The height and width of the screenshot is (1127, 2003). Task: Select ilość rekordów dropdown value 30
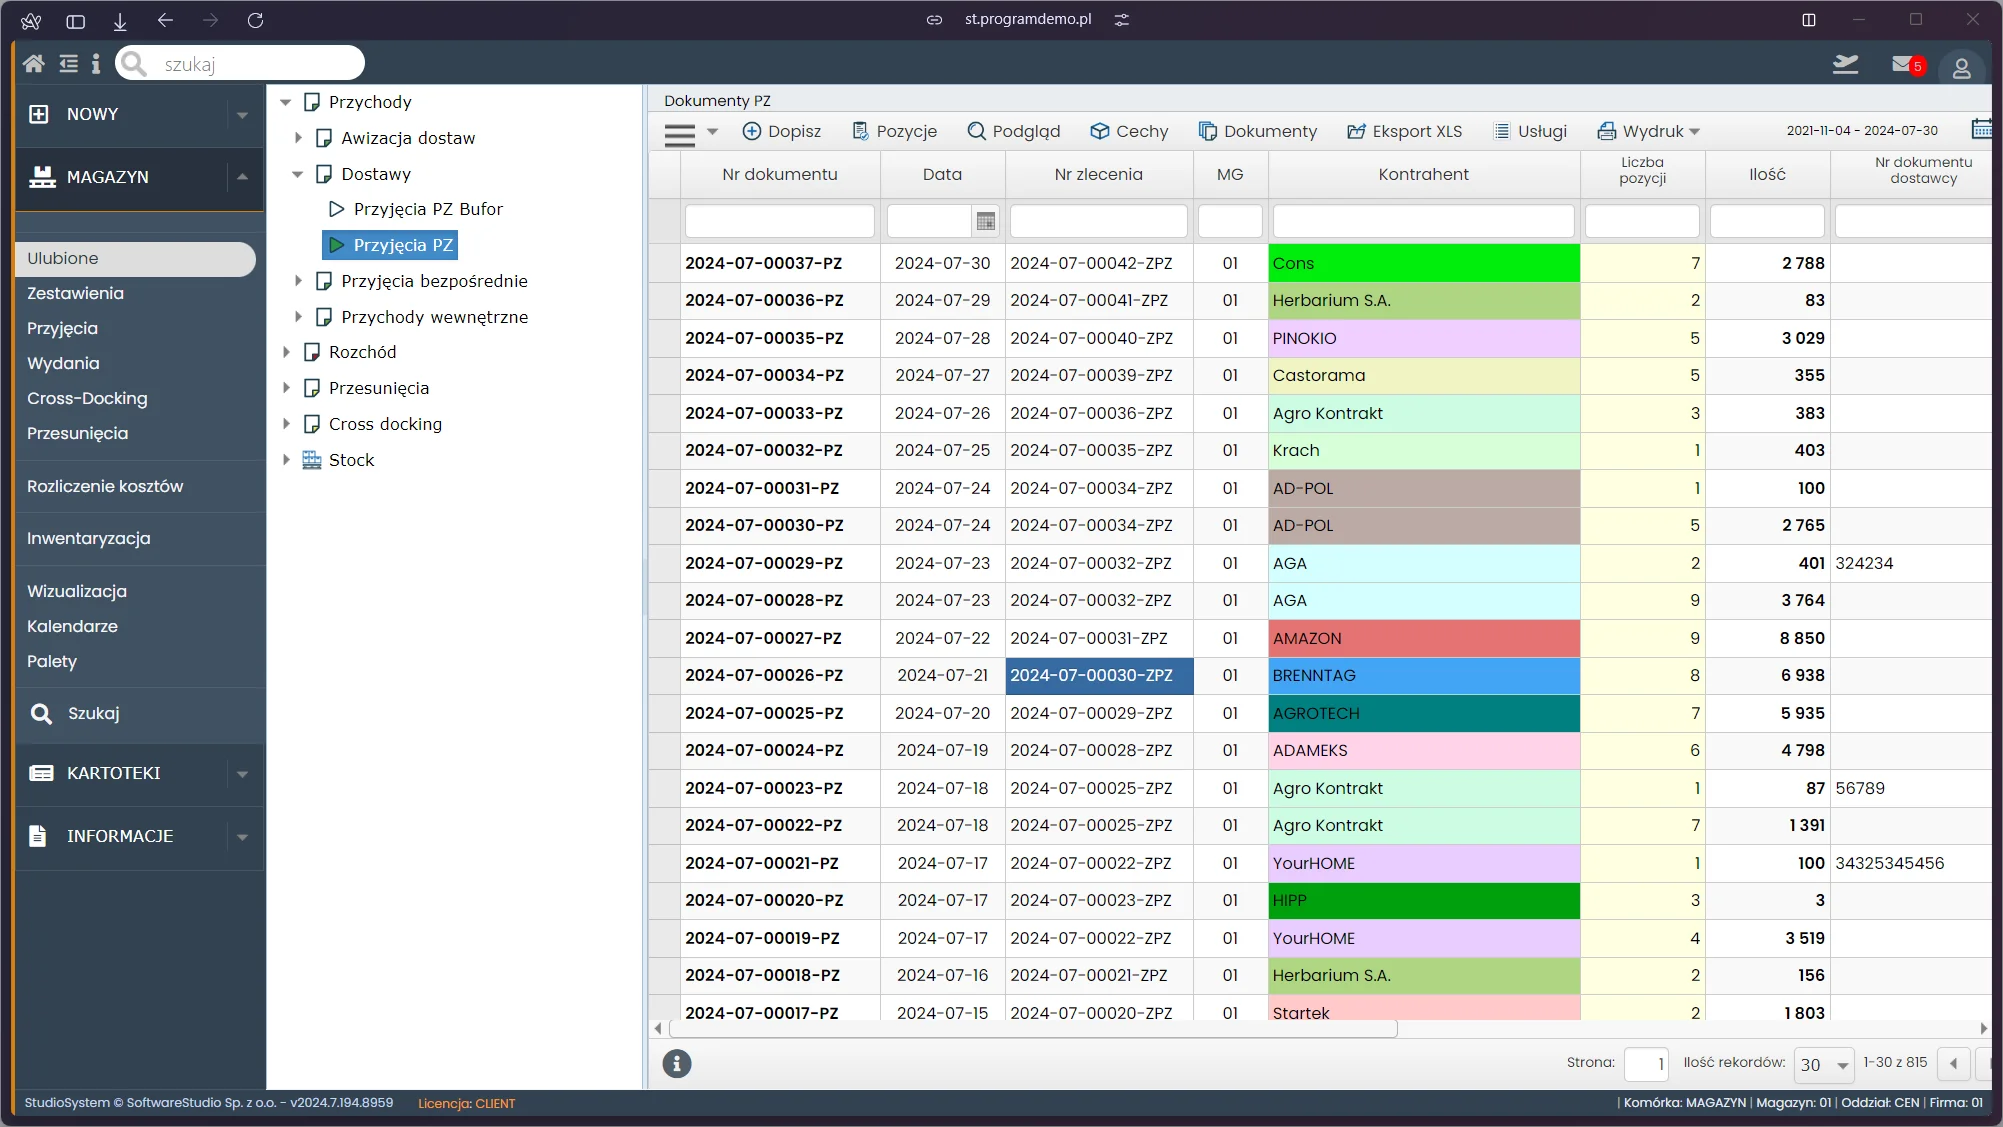coord(1823,1061)
